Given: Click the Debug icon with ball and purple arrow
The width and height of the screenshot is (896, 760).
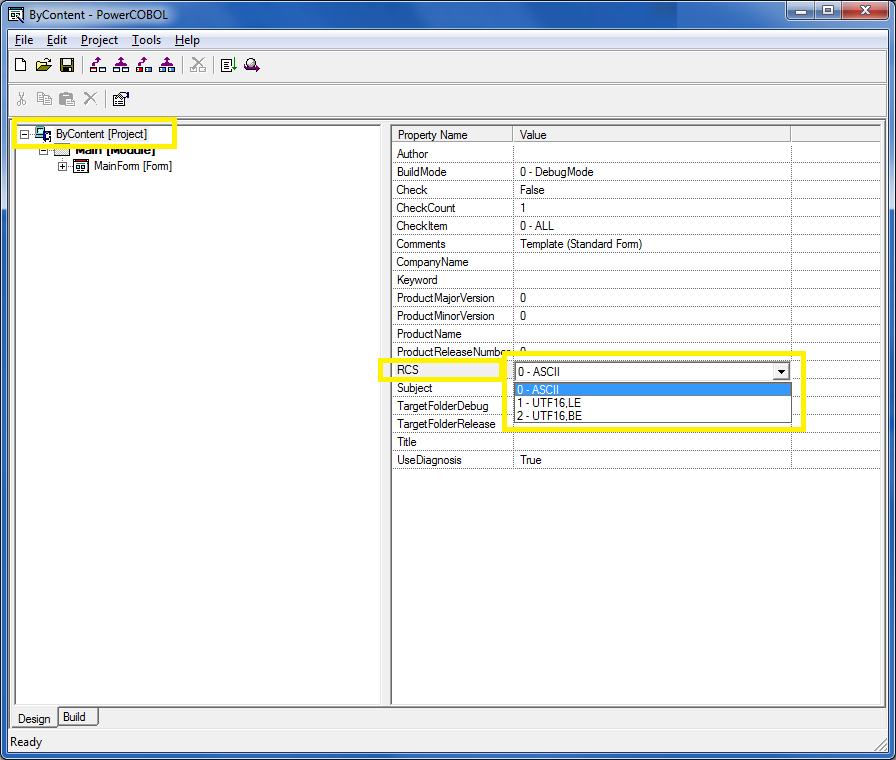Looking at the screenshot, I should pos(252,65).
